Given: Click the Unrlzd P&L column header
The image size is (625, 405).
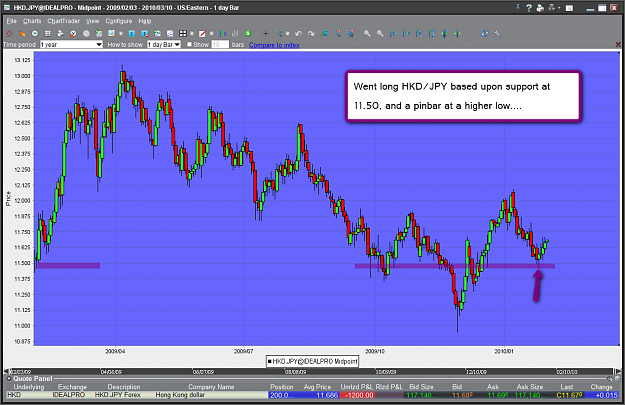Looking at the screenshot, I should click(x=357, y=387).
